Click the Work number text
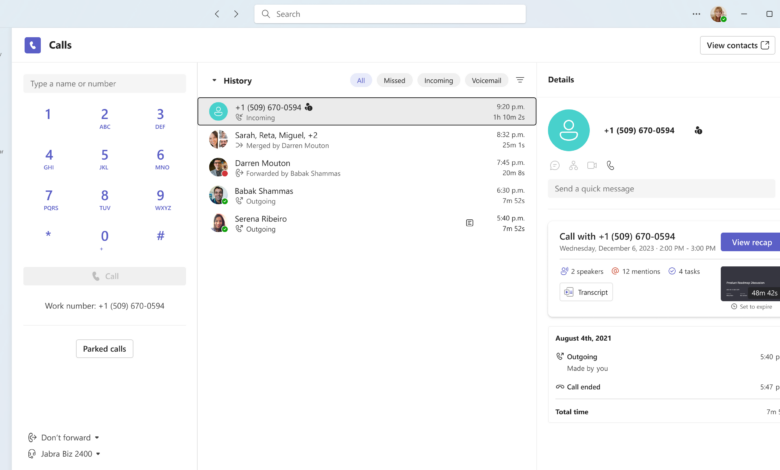The image size is (780, 470). pyautogui.click(x=104, y=306)
